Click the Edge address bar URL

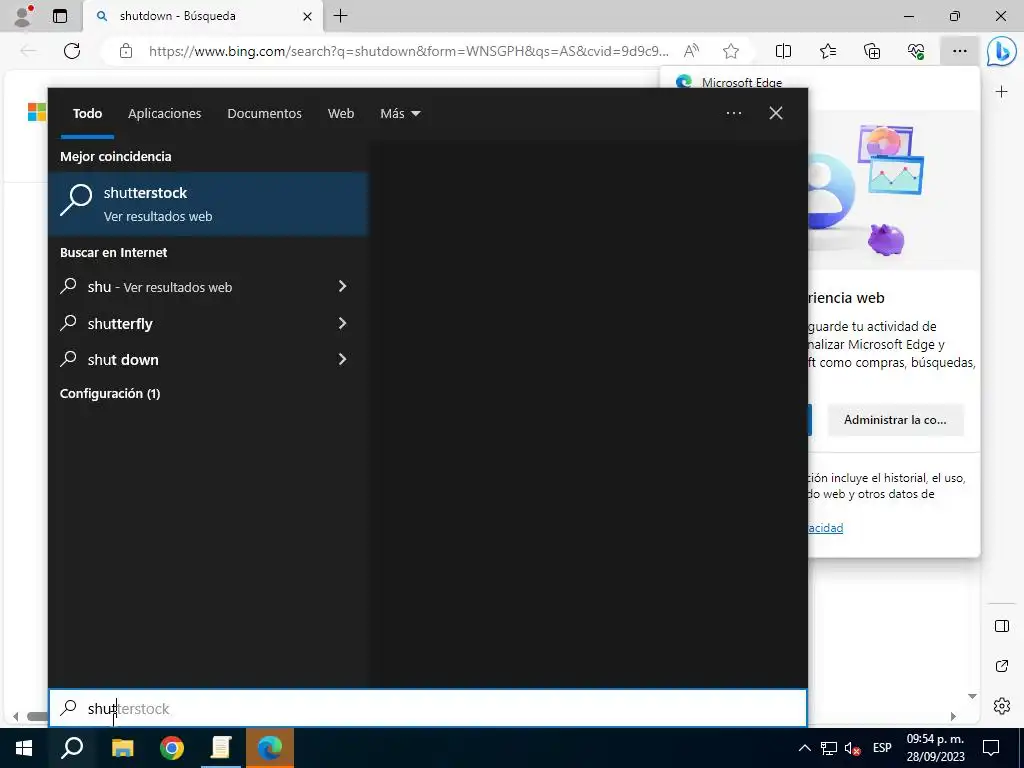pyautogui.click(x=408, y=51)
